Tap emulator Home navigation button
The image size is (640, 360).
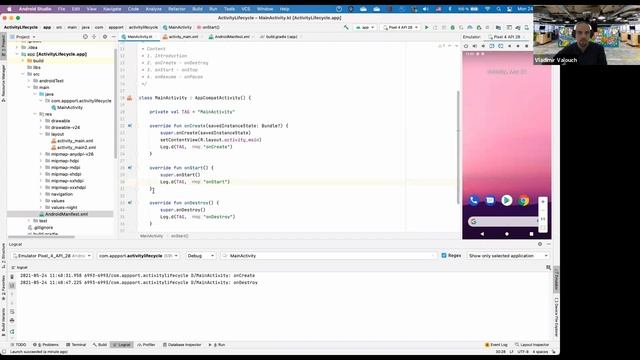507,234
